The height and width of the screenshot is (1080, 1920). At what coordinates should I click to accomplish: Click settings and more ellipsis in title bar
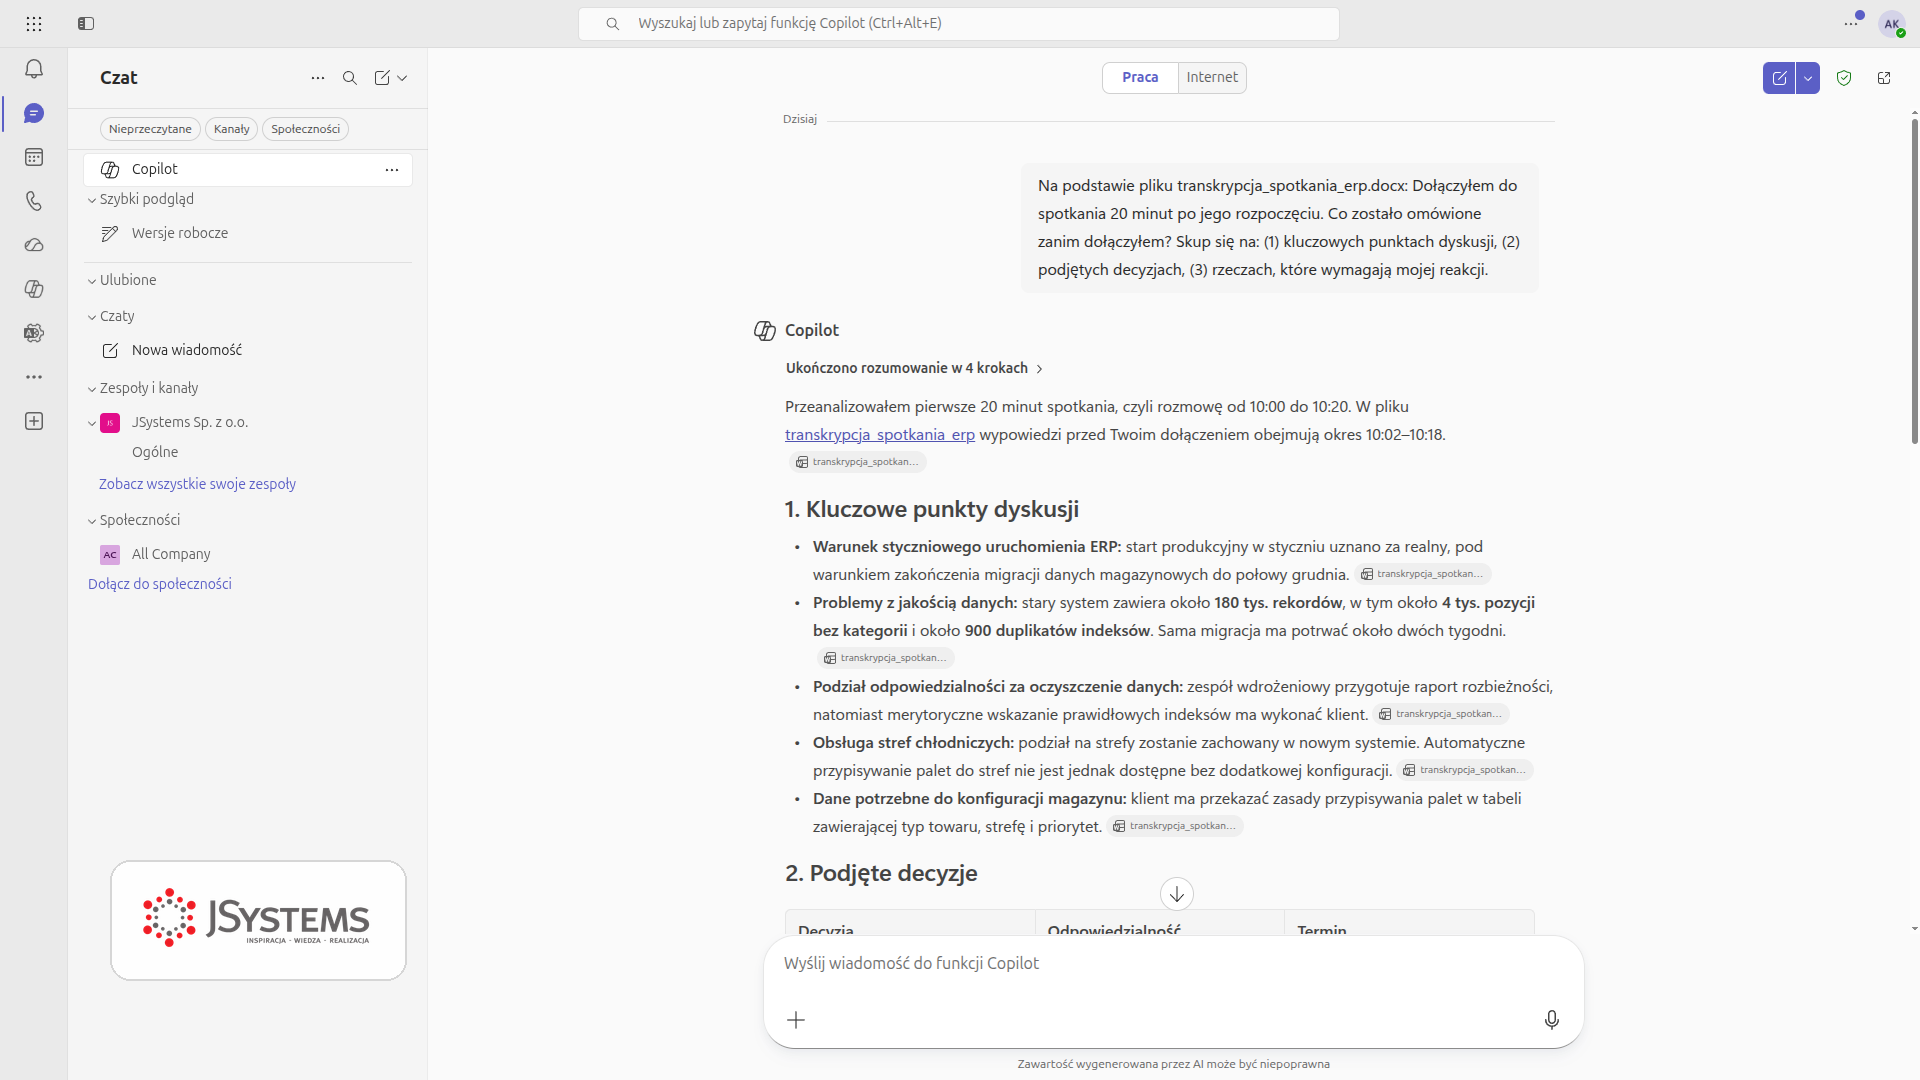1851,23
